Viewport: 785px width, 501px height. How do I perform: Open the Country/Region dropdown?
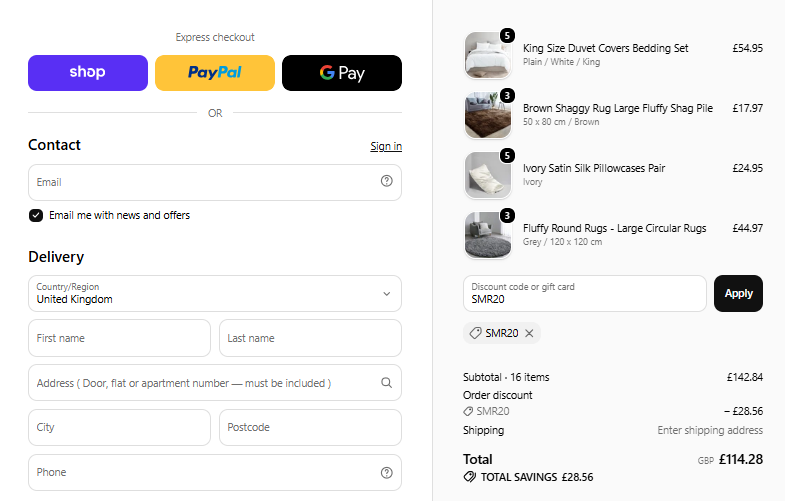tap(215, 294)
